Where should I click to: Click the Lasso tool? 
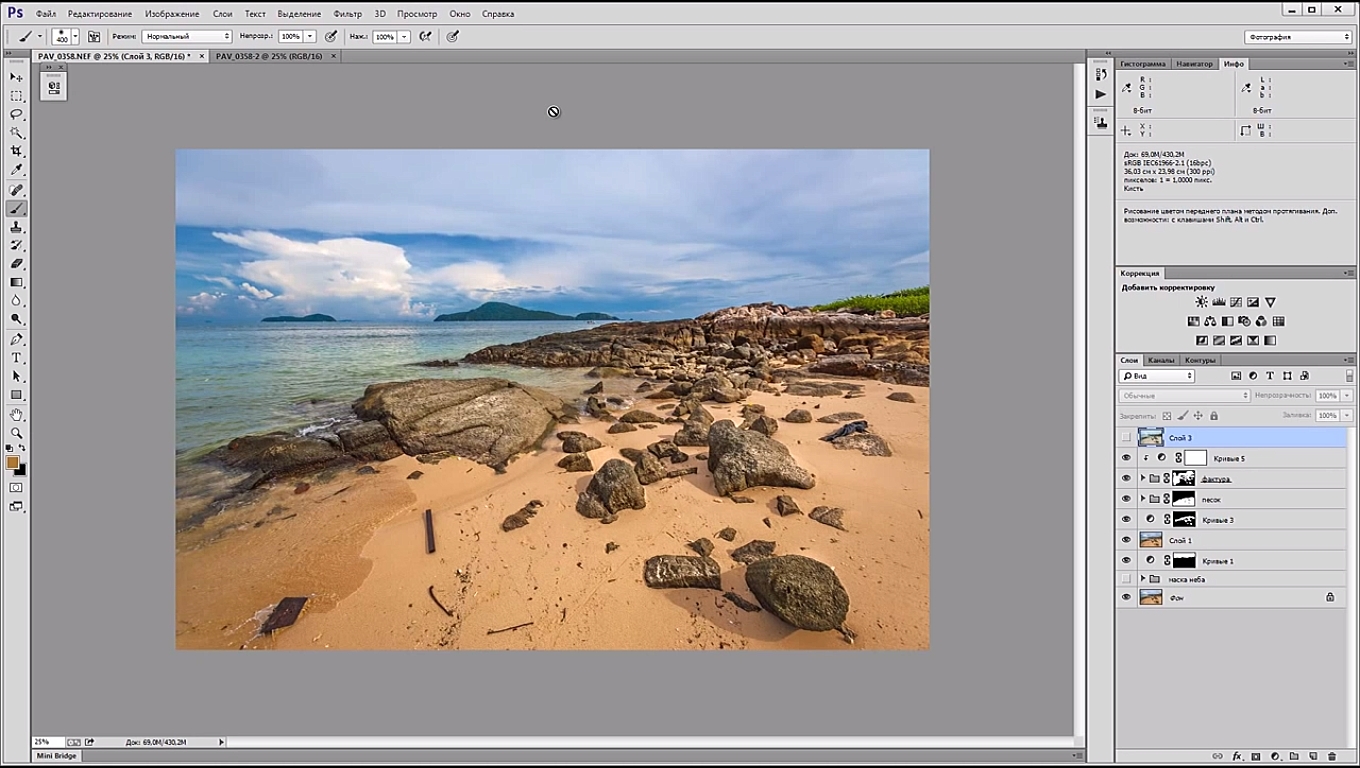(x=16, y=114)
